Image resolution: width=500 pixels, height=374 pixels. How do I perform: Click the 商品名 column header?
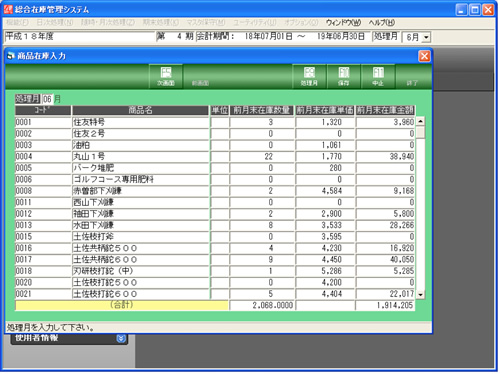point(140,110)
